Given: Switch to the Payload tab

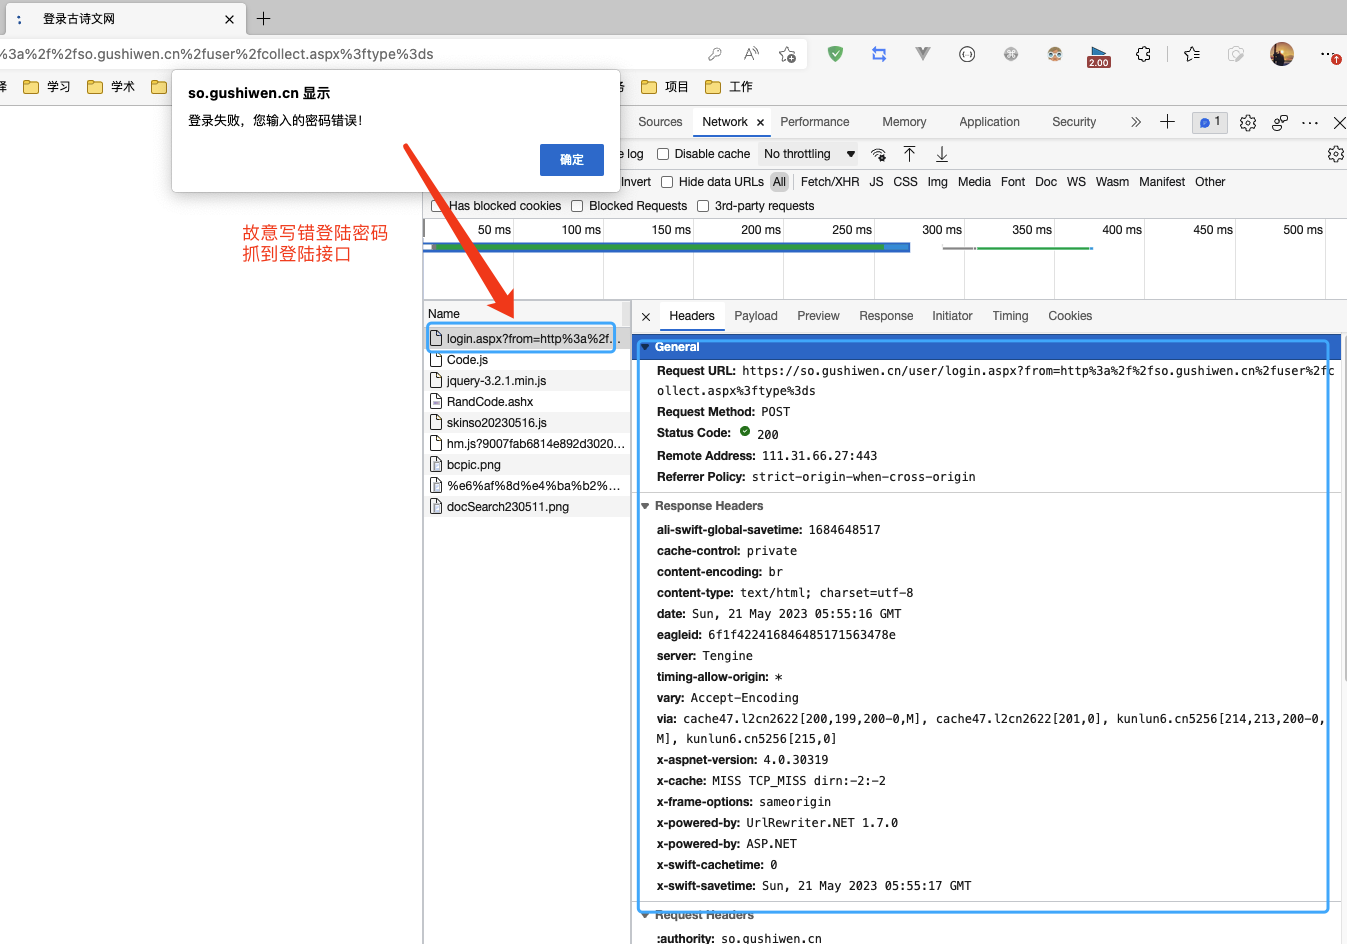Looking at the screenshot, I should 755,315.
